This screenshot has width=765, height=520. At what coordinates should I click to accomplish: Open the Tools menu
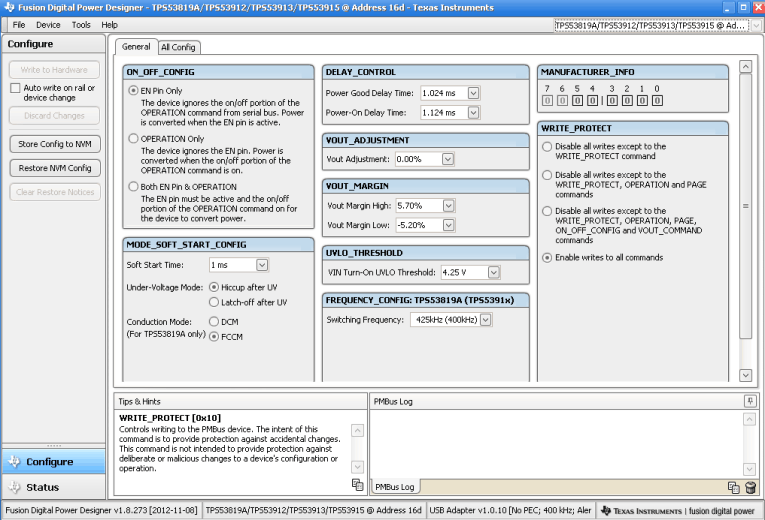81,24
